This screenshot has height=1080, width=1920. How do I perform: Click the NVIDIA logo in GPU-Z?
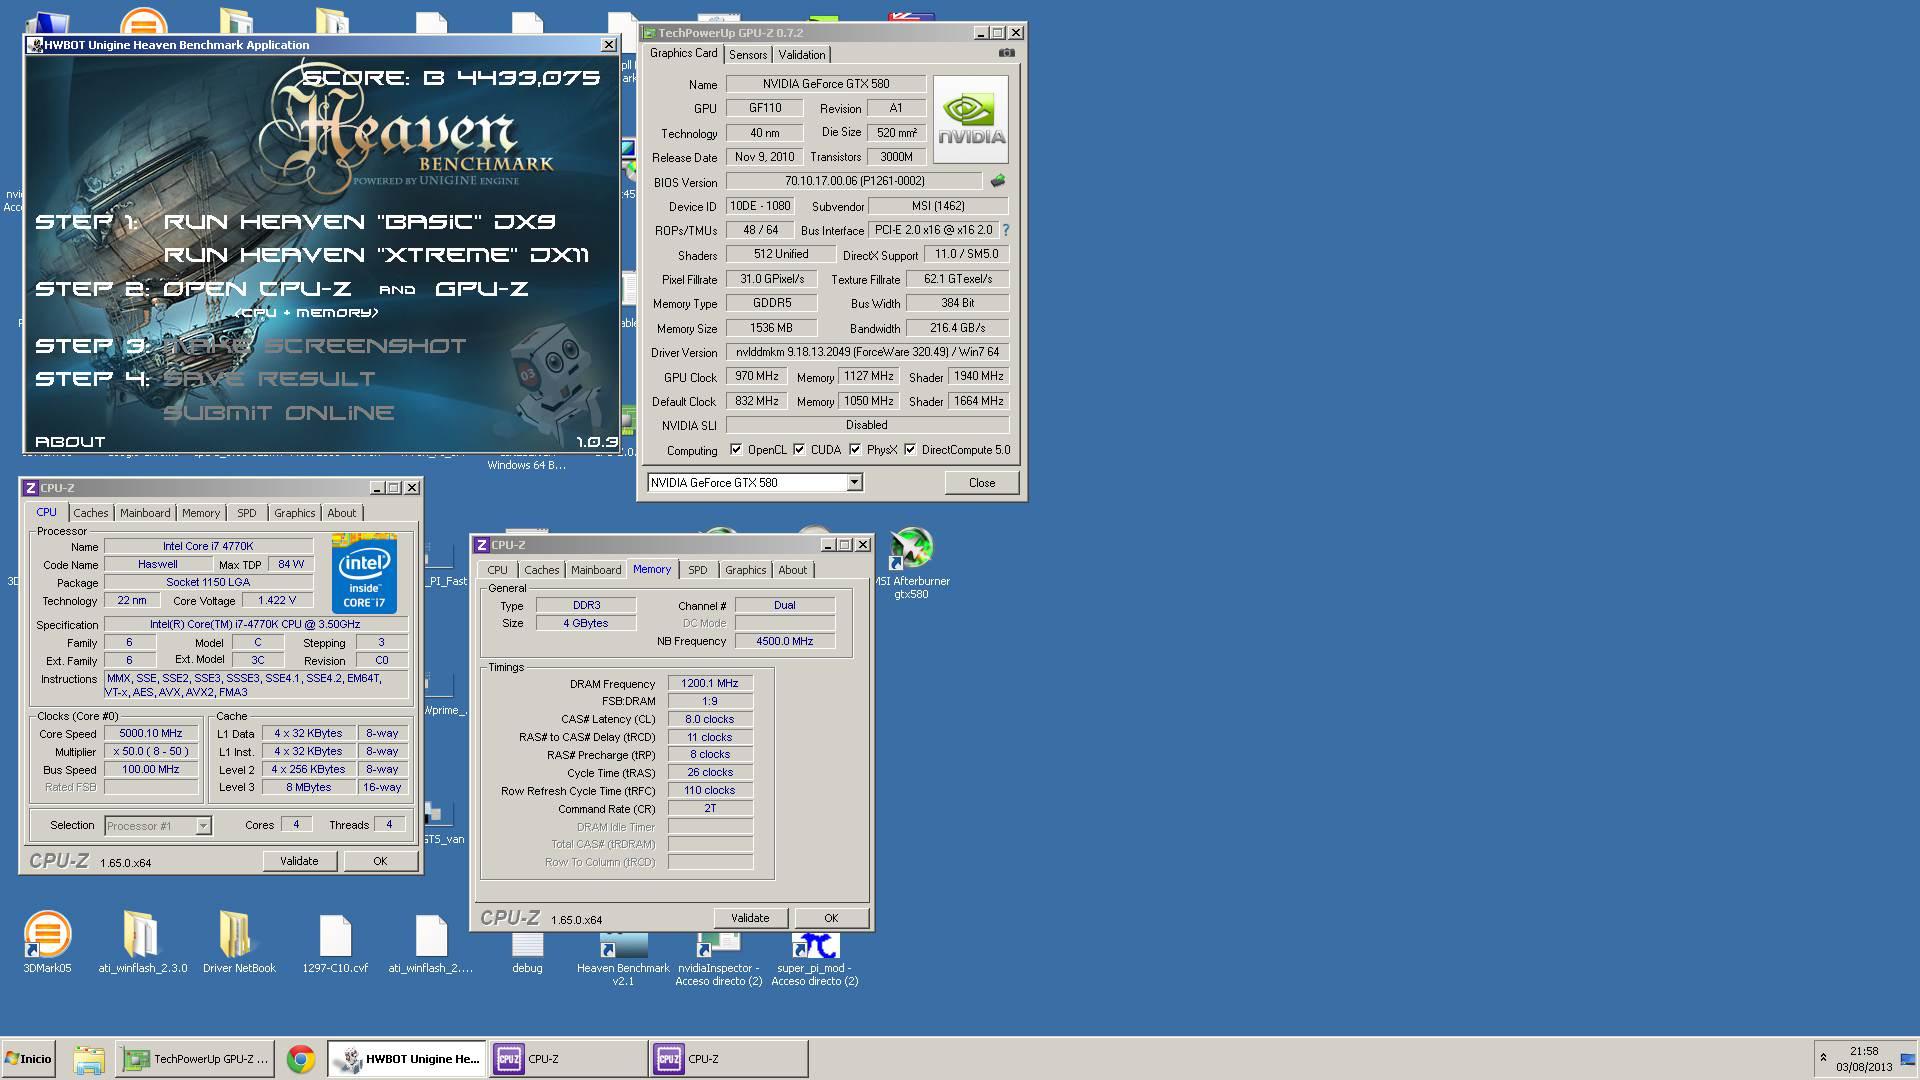pyautogui.click(x=971, y=120)
